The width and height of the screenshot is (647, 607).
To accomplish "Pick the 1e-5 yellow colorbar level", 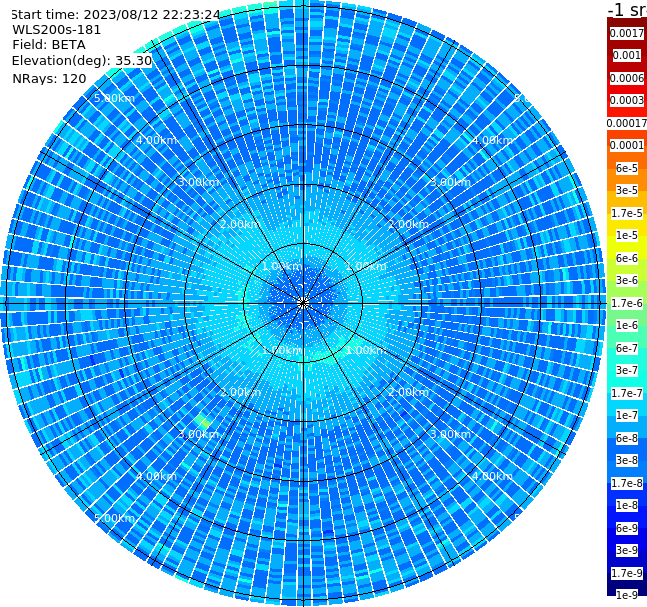I will pyautogui.click(x=627, y=235).
